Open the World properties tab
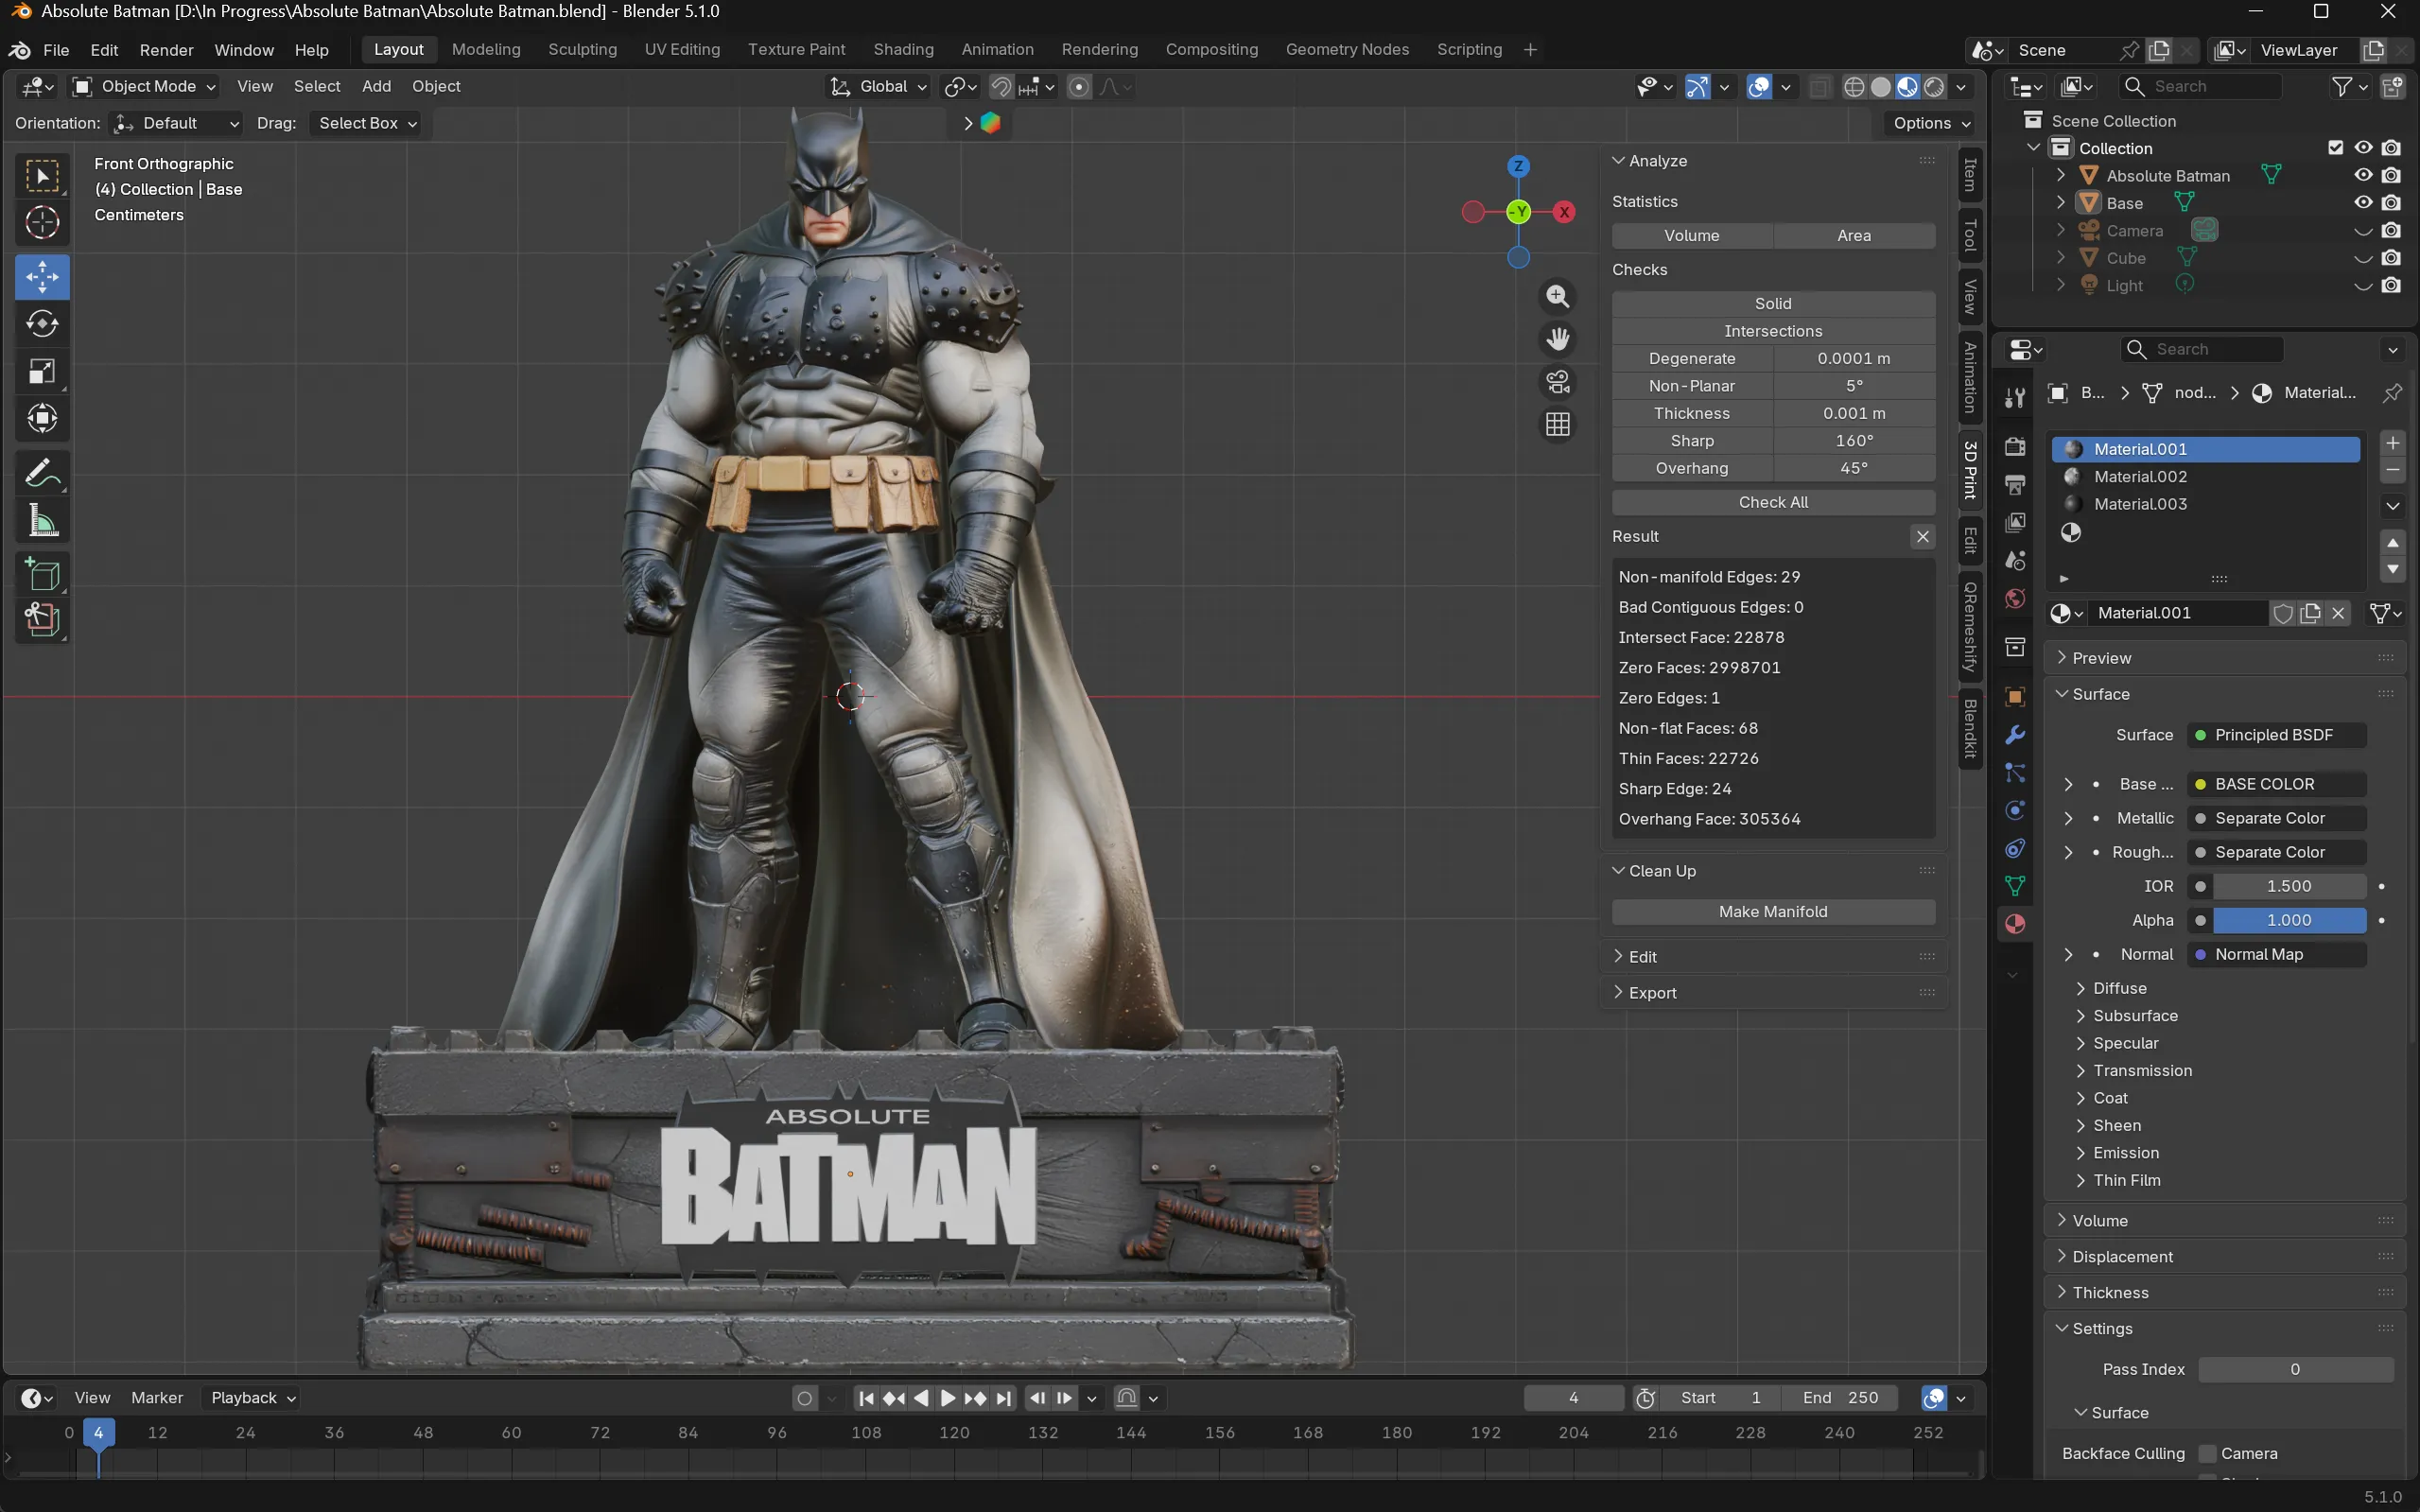 [2015, 599]
